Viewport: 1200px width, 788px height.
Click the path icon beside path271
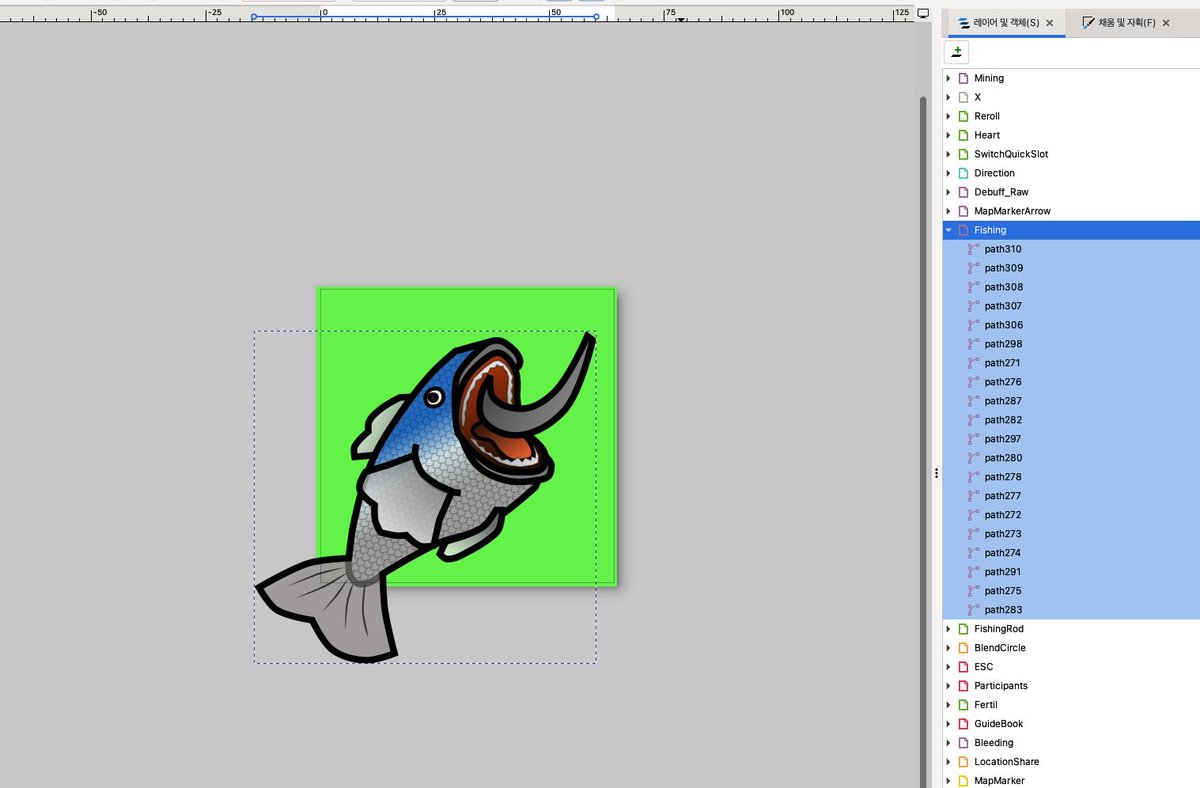click(x=973, y=363)
